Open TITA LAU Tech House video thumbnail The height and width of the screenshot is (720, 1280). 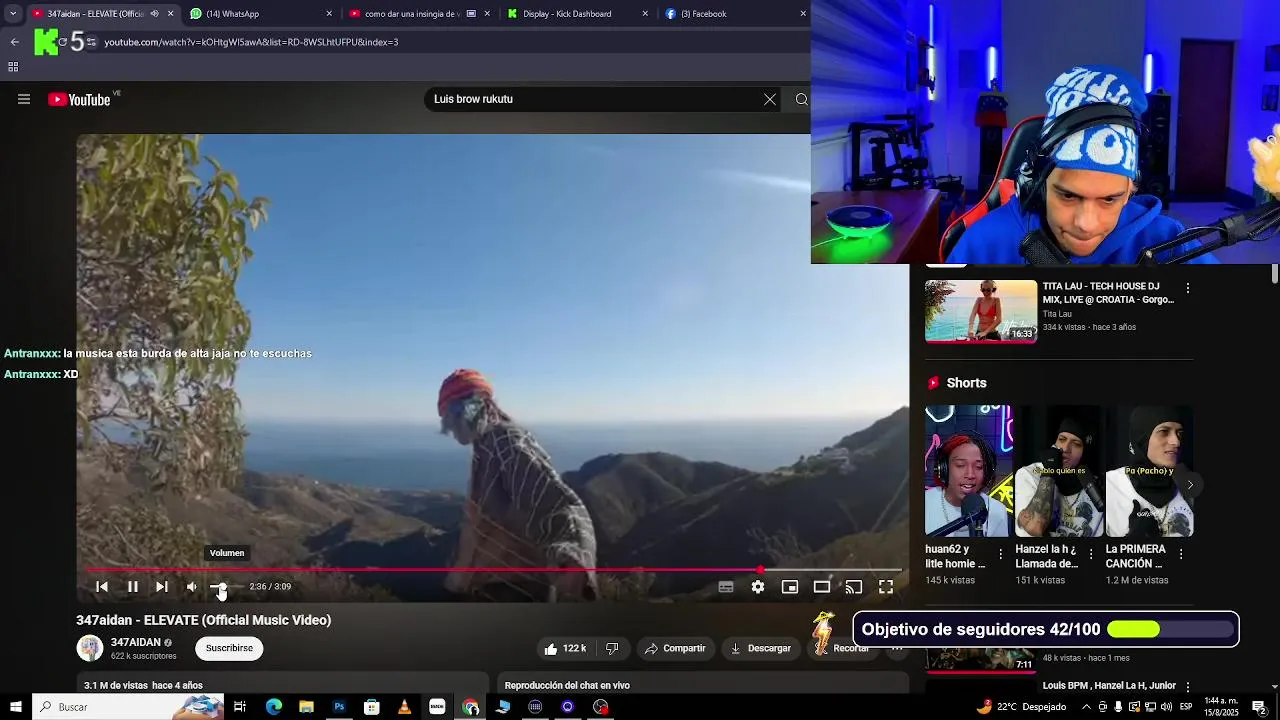981,311
